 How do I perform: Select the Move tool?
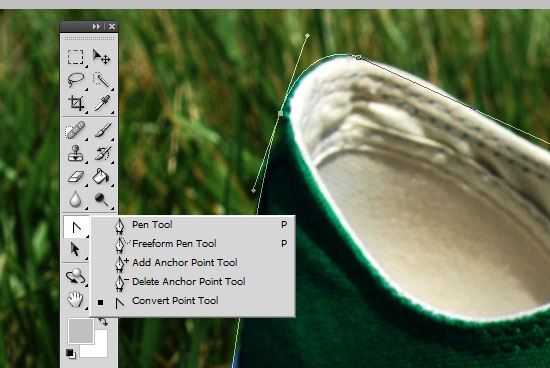pyautogui.click(x=101, y=57)
